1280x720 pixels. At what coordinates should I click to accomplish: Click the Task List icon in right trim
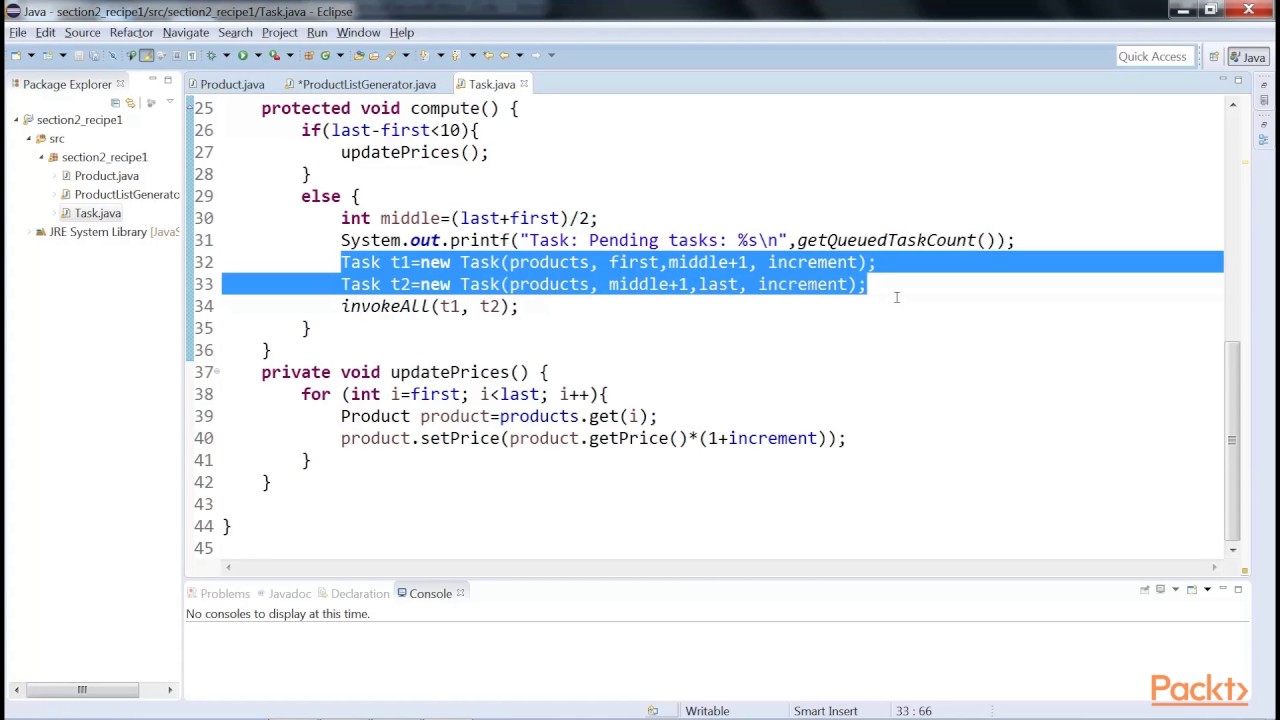(1264, 100)
